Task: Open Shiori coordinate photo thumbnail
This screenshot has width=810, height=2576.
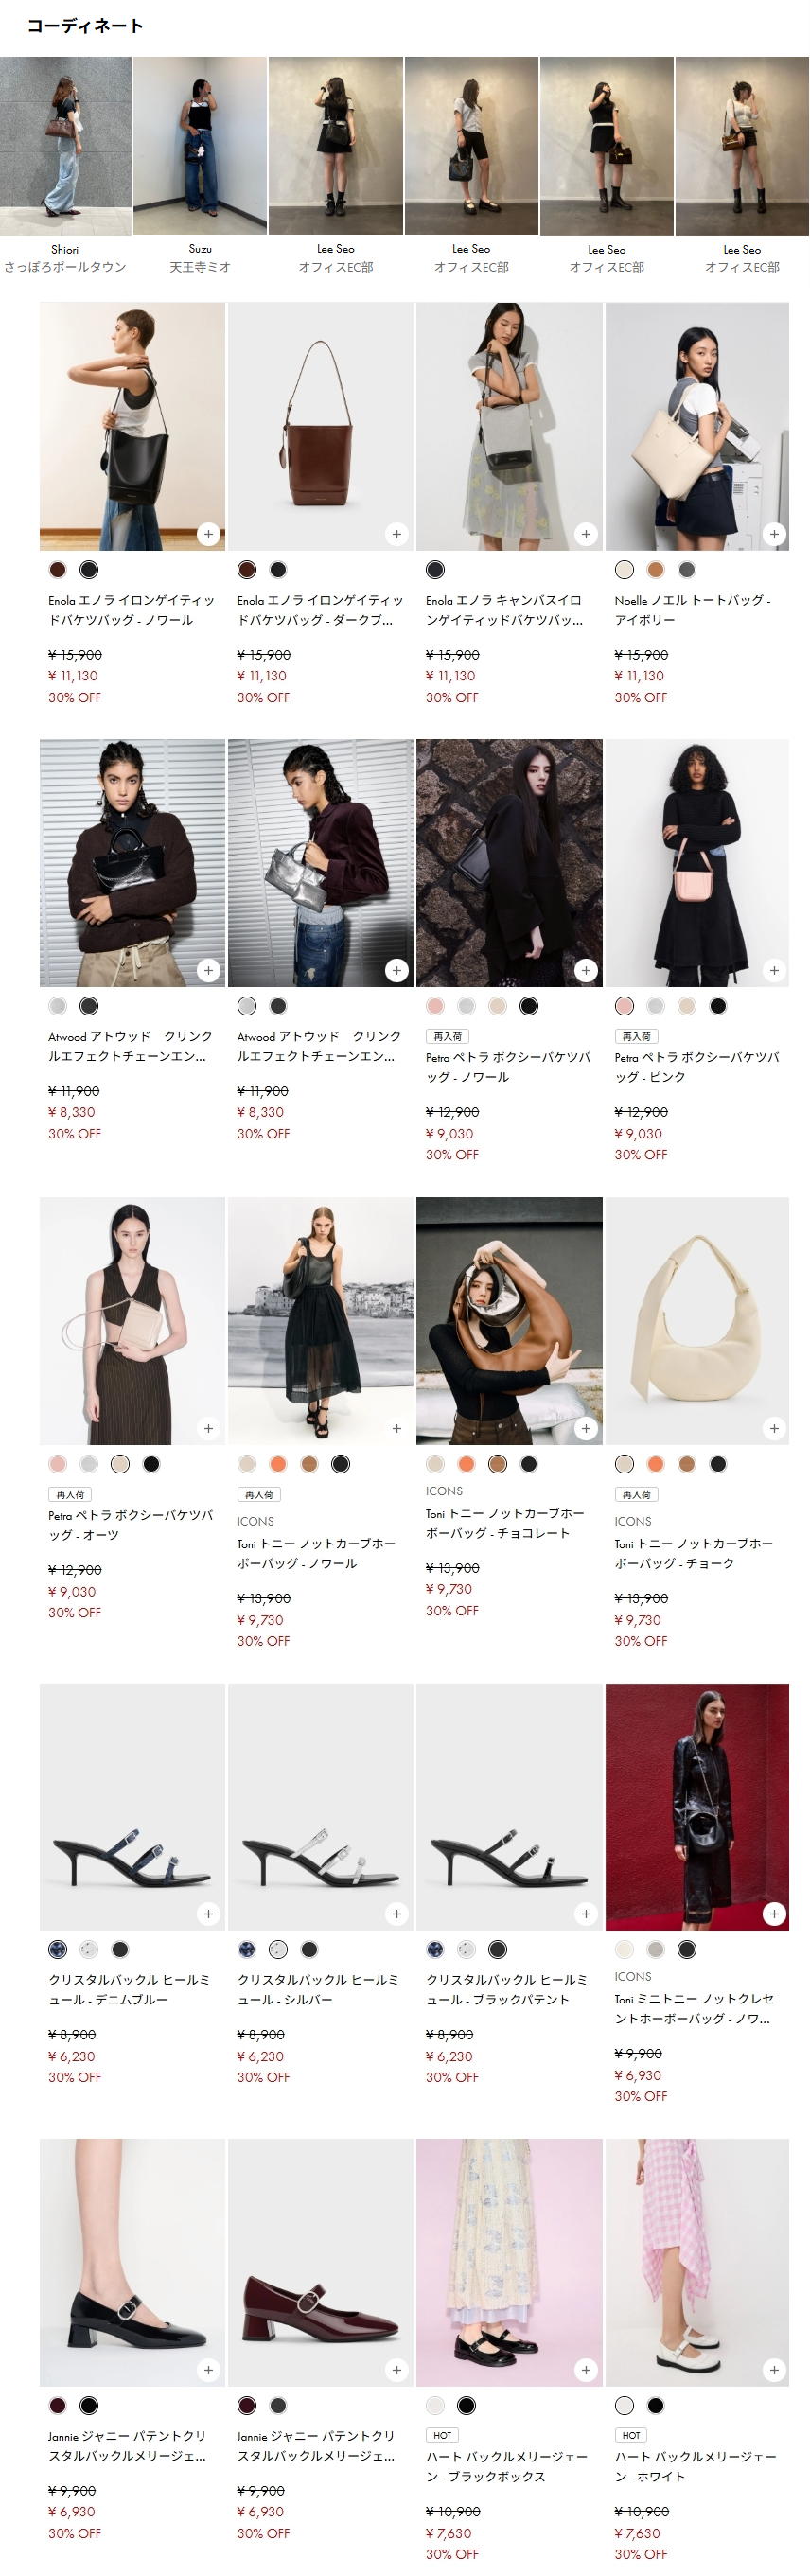Action: point(65,146)
